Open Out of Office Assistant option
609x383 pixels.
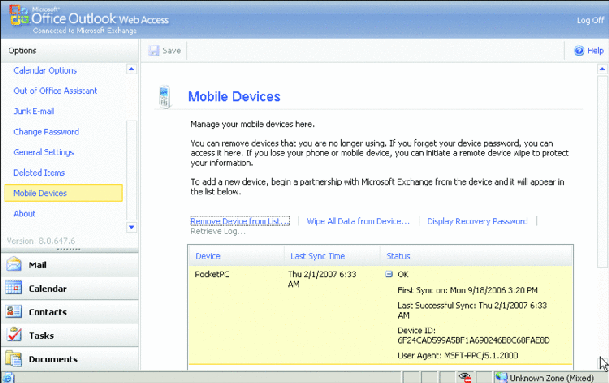tap(55, 91)
